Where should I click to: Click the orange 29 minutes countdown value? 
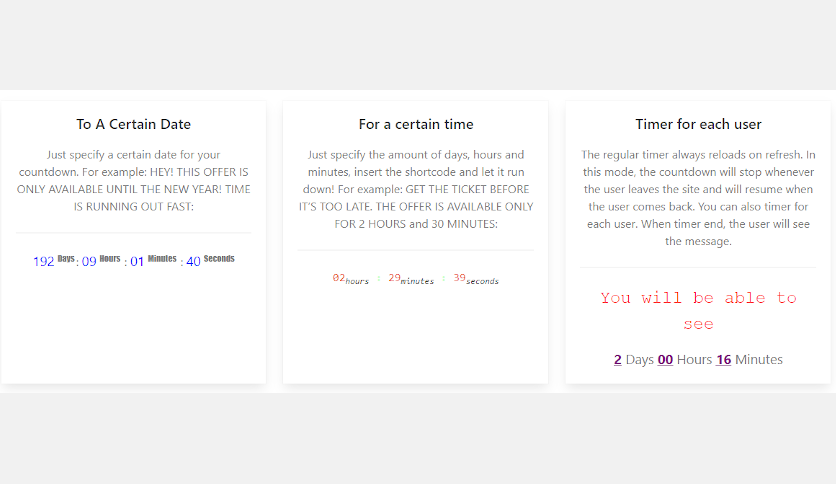(394, 278)
